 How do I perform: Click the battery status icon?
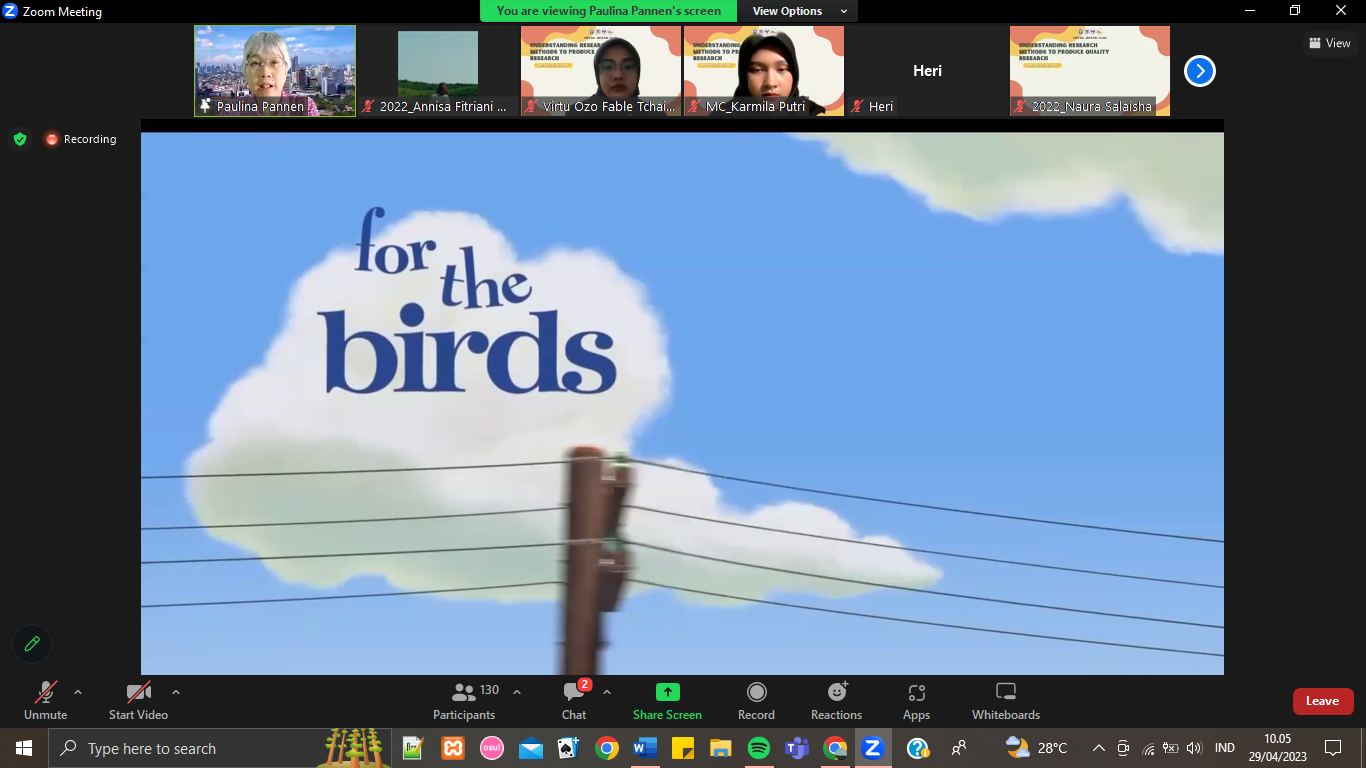[1171, 748]
